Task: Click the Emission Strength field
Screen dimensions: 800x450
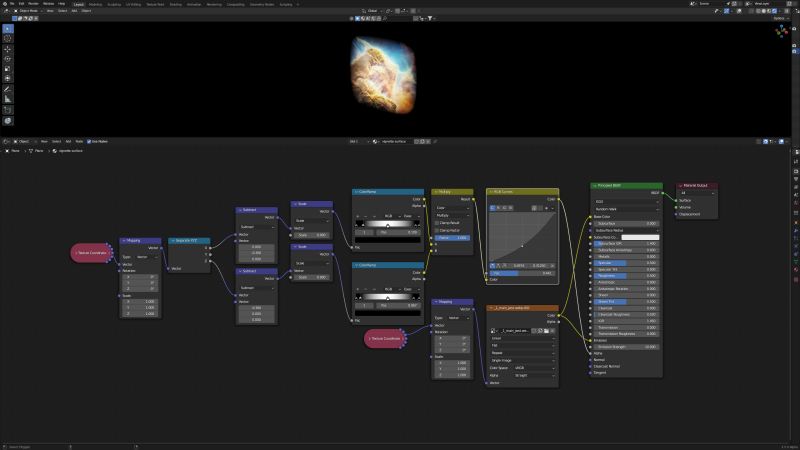Action: coord(627,347)
